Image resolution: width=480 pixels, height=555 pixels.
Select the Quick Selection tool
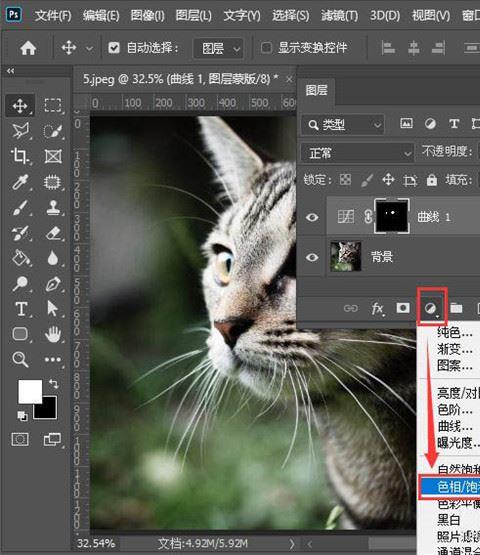tap(53, 131)
